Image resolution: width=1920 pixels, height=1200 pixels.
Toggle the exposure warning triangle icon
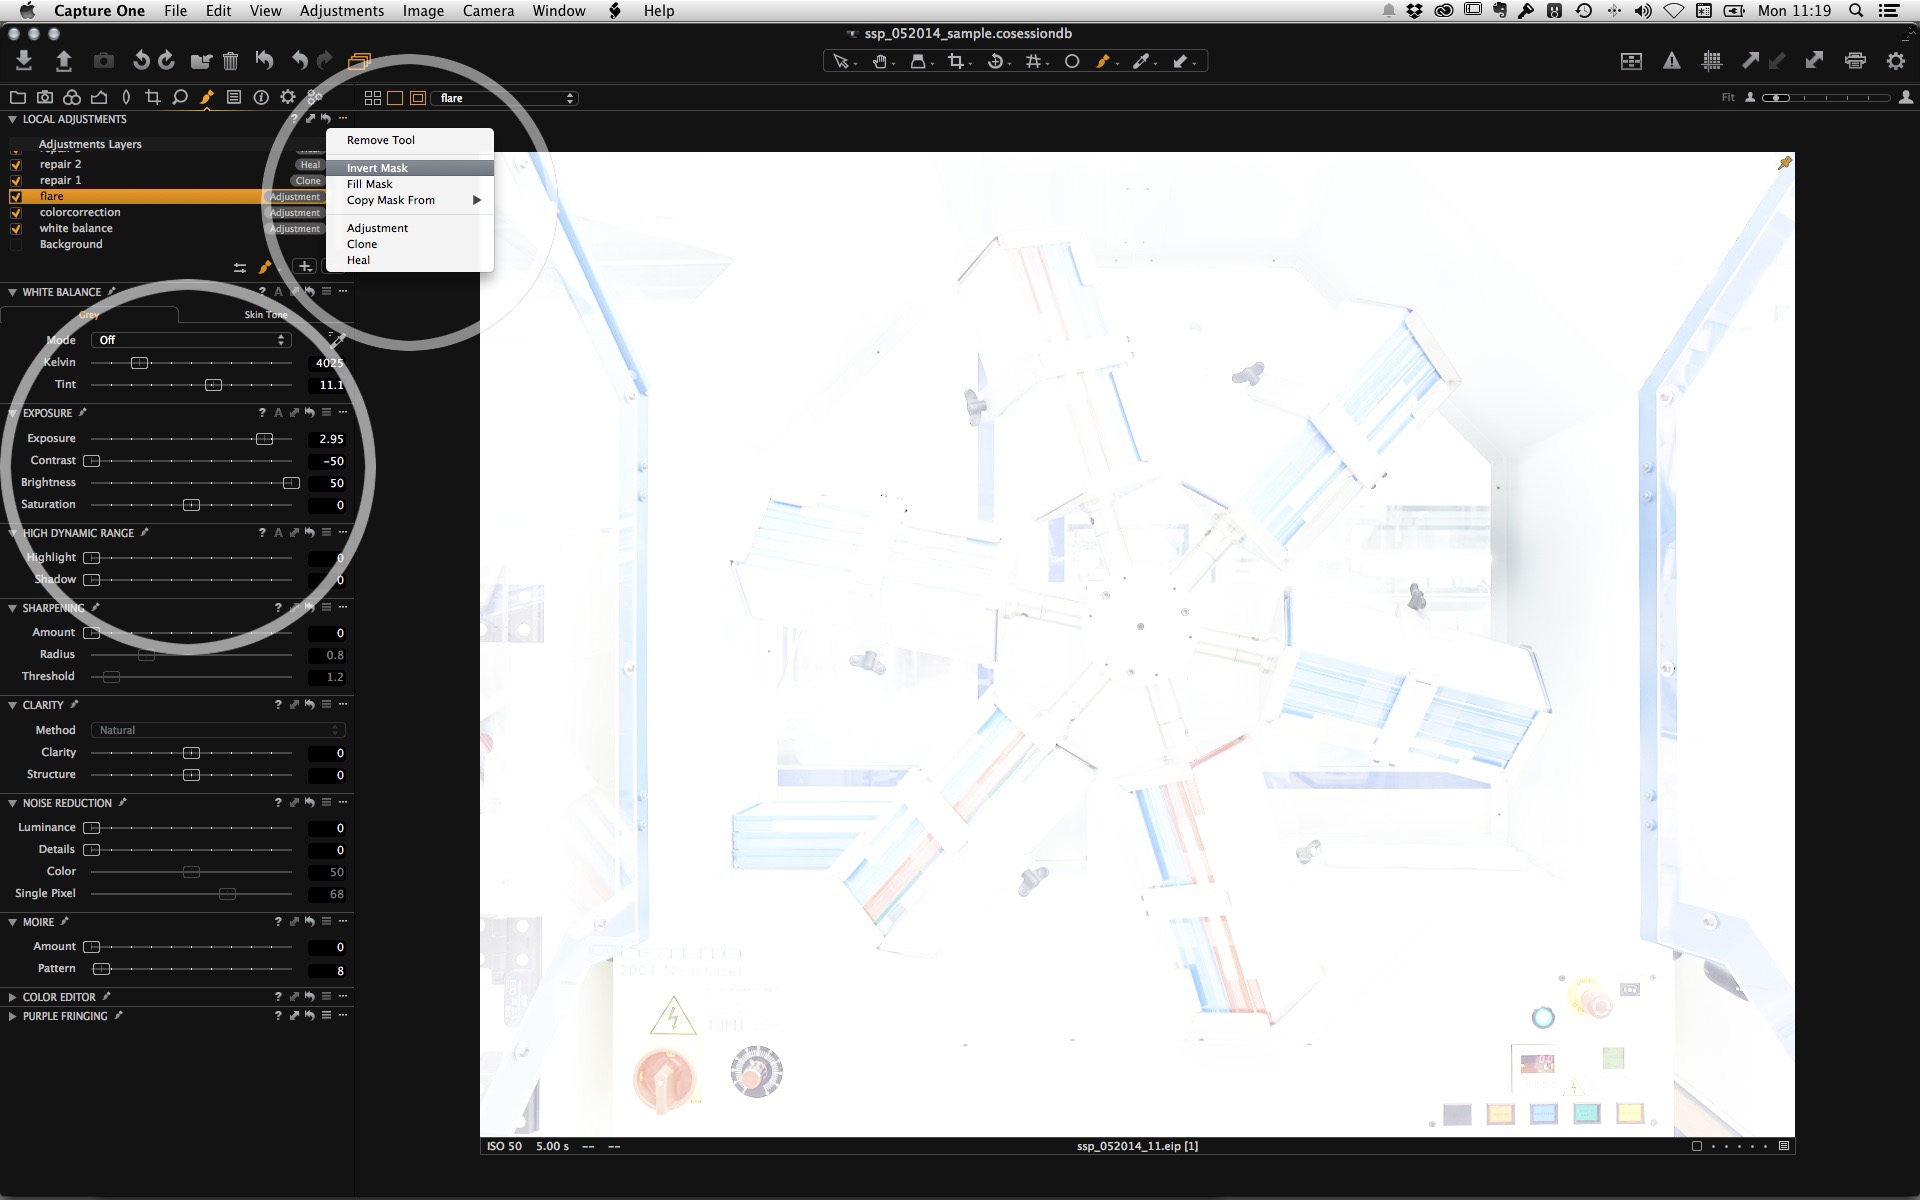pyautogui.click(x=1672, y=61)
